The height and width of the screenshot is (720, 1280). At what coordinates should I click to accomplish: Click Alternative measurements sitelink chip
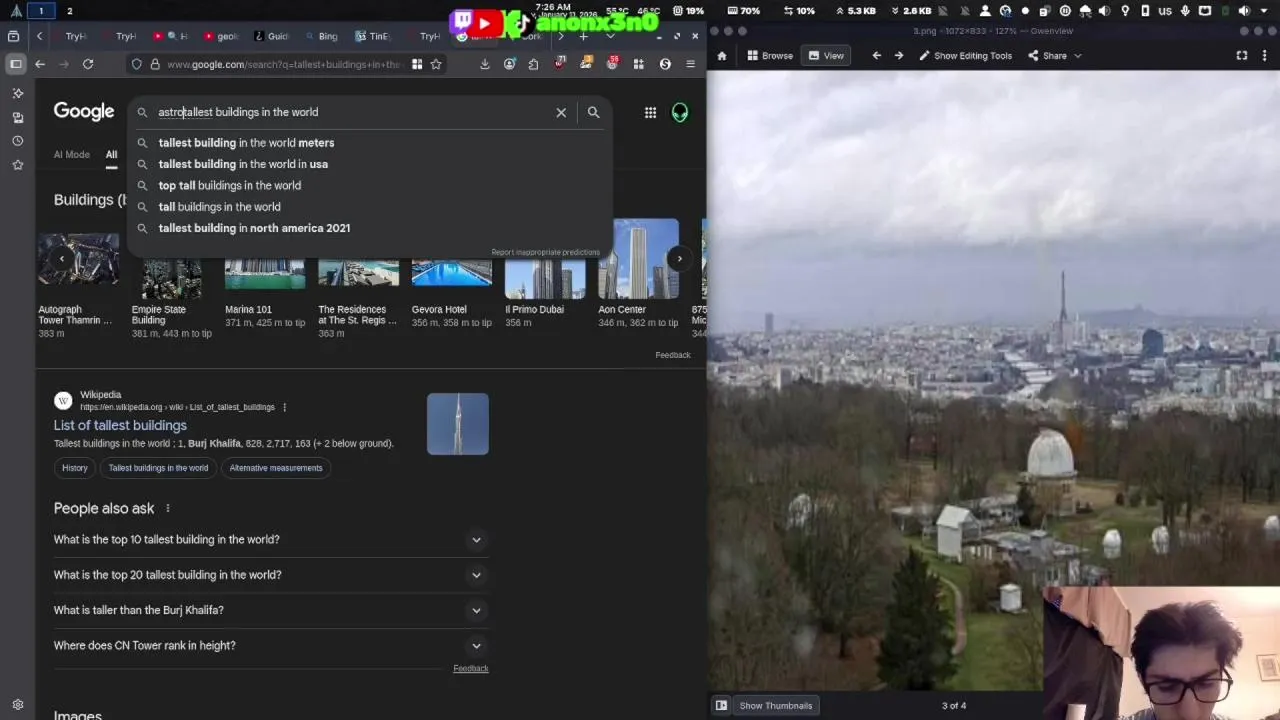(x=276, y=468)
